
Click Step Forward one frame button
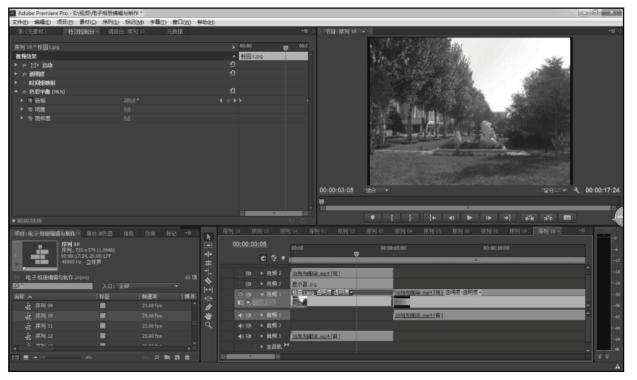488,218
